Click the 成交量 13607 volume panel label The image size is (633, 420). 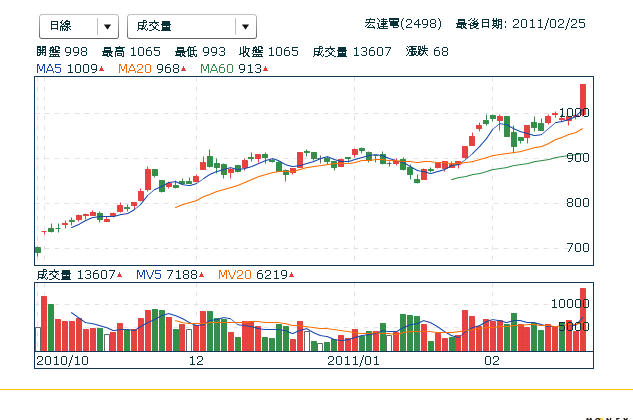click(x=79, y=275)
